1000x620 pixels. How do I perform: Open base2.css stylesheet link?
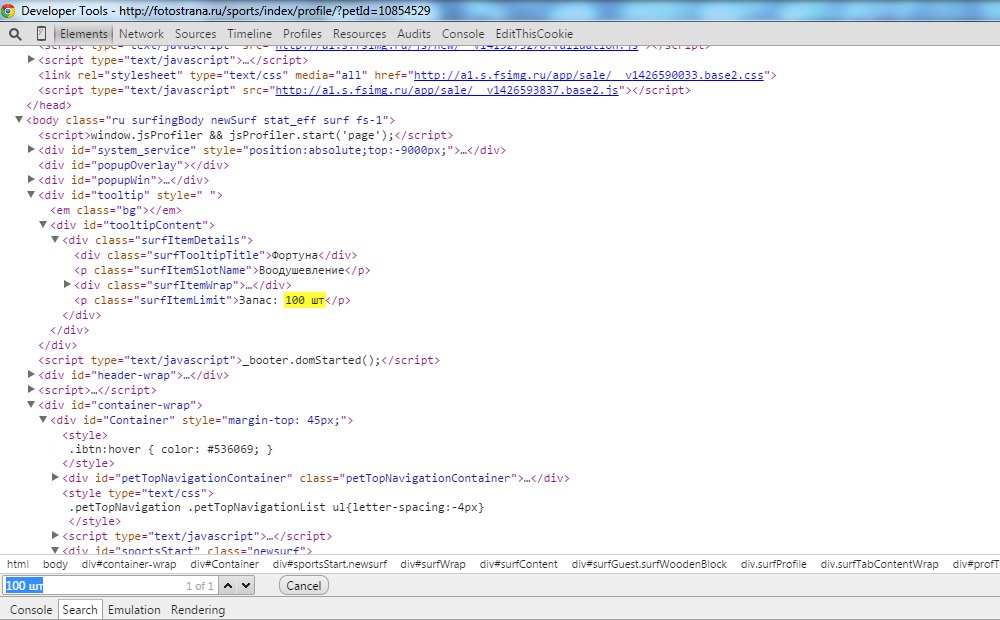589,75
